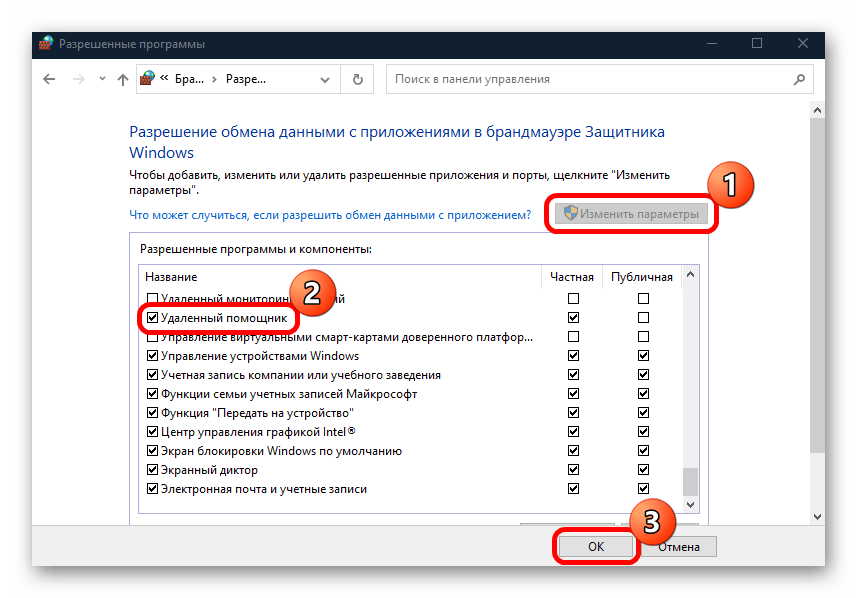857x598 pixels.
Task: Toggle public checkbox for 'Удаленный помощник'
Action: coord(643,318)
